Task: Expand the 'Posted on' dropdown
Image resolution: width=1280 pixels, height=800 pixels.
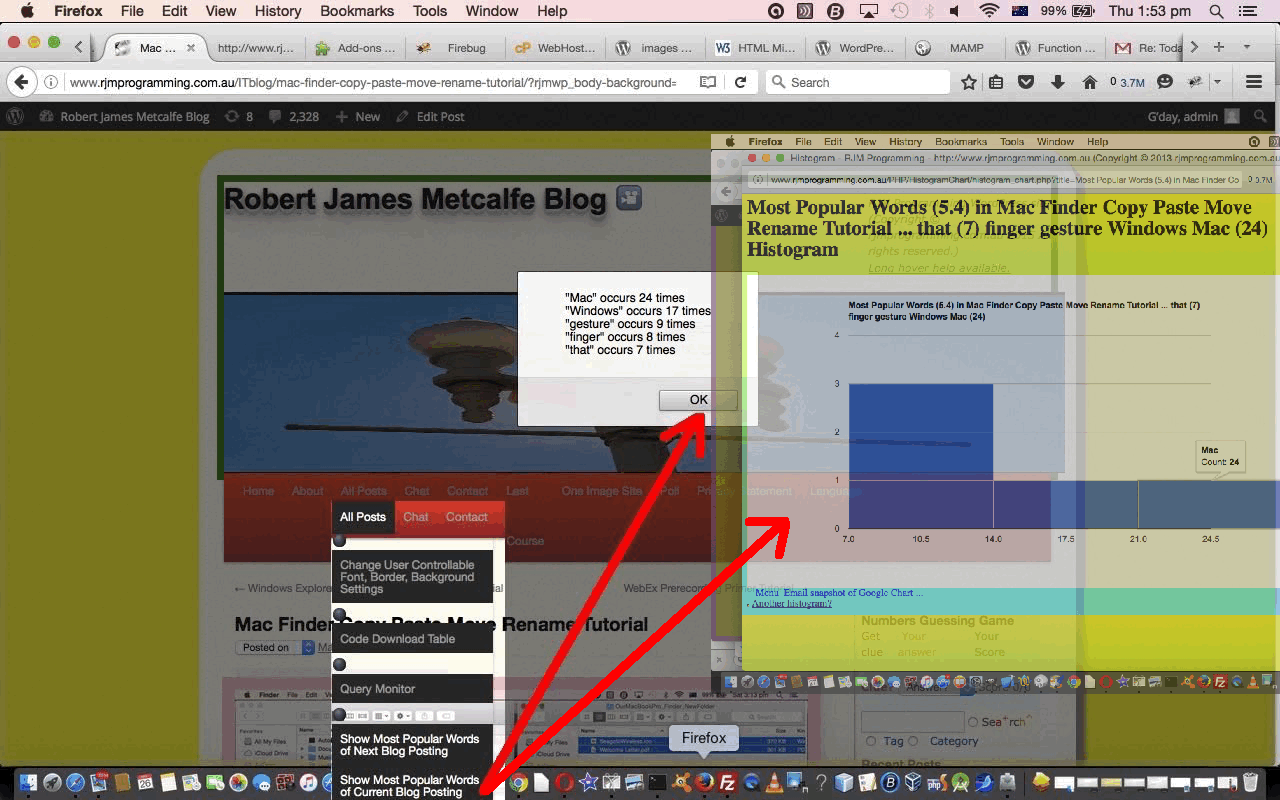Action: click(x=308, y=648)
